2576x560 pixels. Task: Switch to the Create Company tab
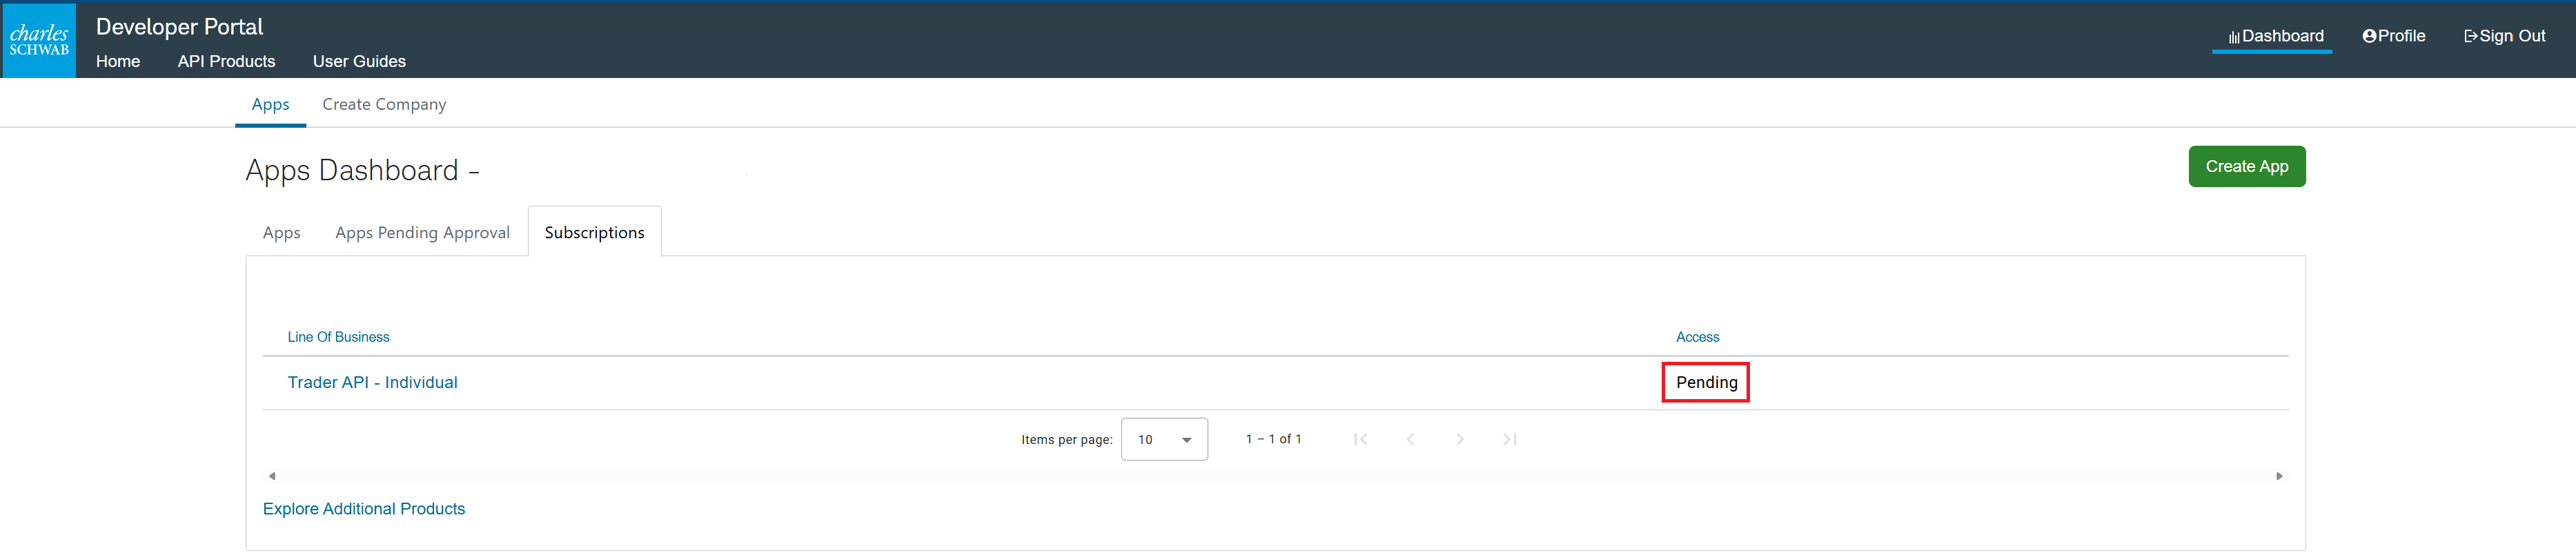(x=384, y=104)
